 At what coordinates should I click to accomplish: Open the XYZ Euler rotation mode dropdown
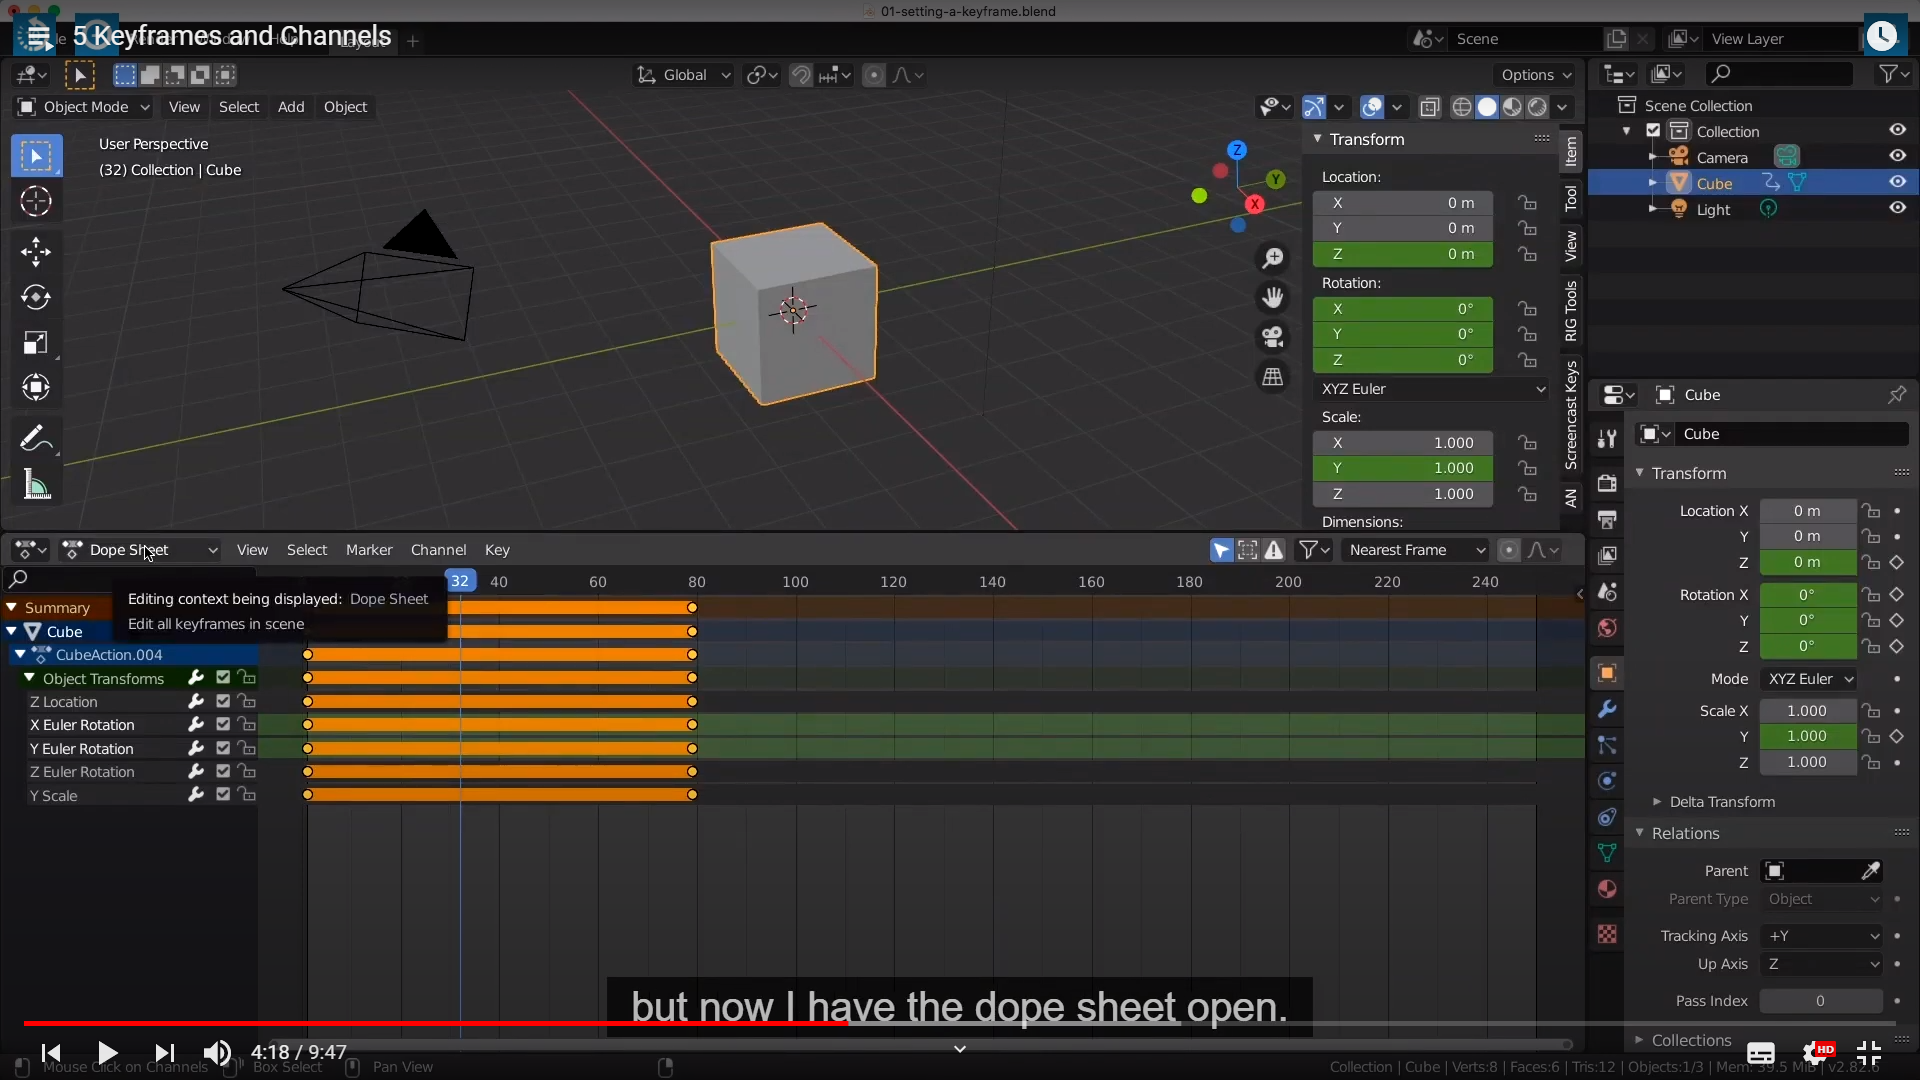[1432, 389]
